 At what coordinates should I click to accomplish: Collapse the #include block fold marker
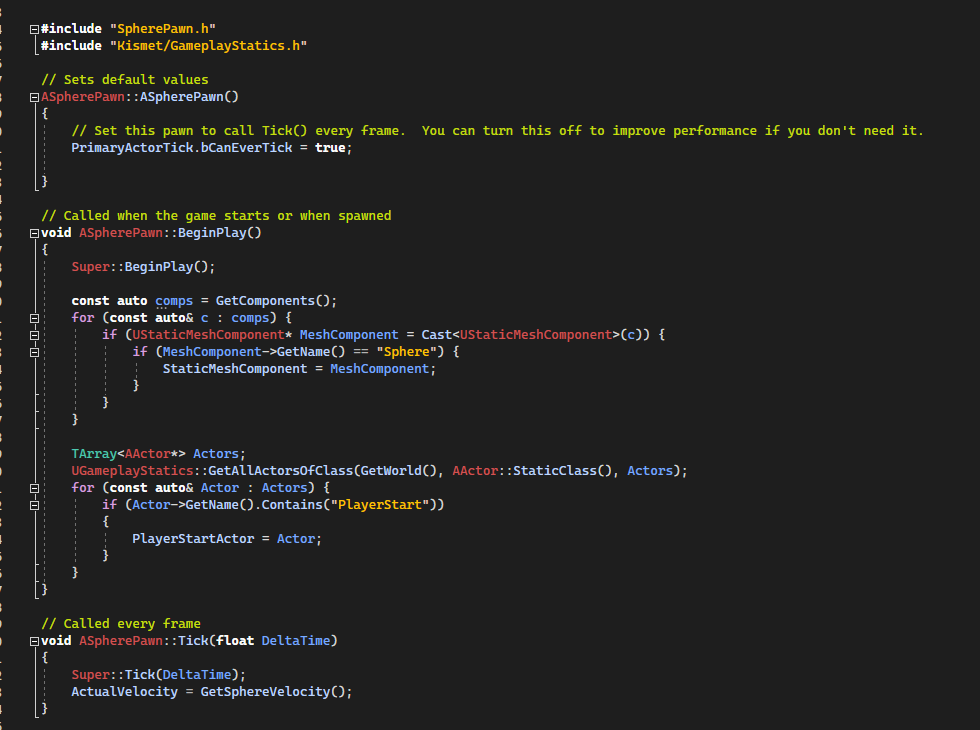pyautogui.click(x=34, y=29)
